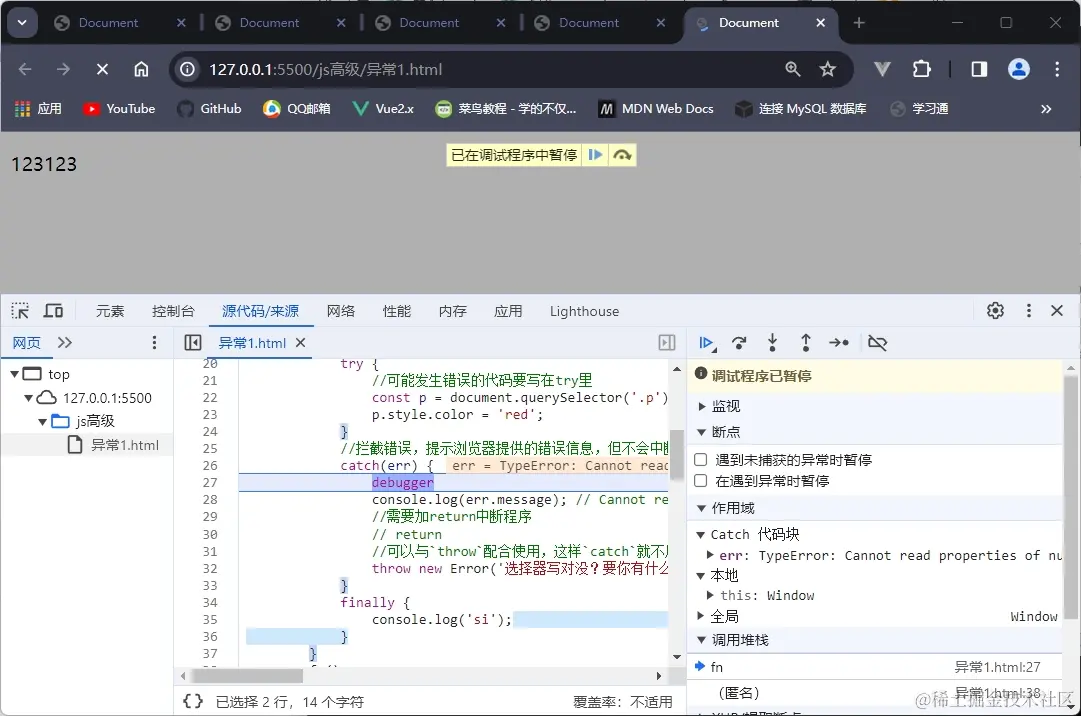Close the DevTools panel
Screen dimensions: 1081x716
coord(1057,311)
